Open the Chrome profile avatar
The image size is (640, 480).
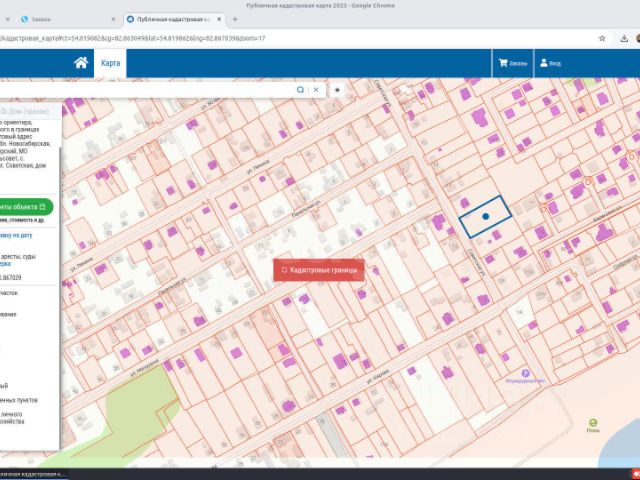(x=638, y=38)
